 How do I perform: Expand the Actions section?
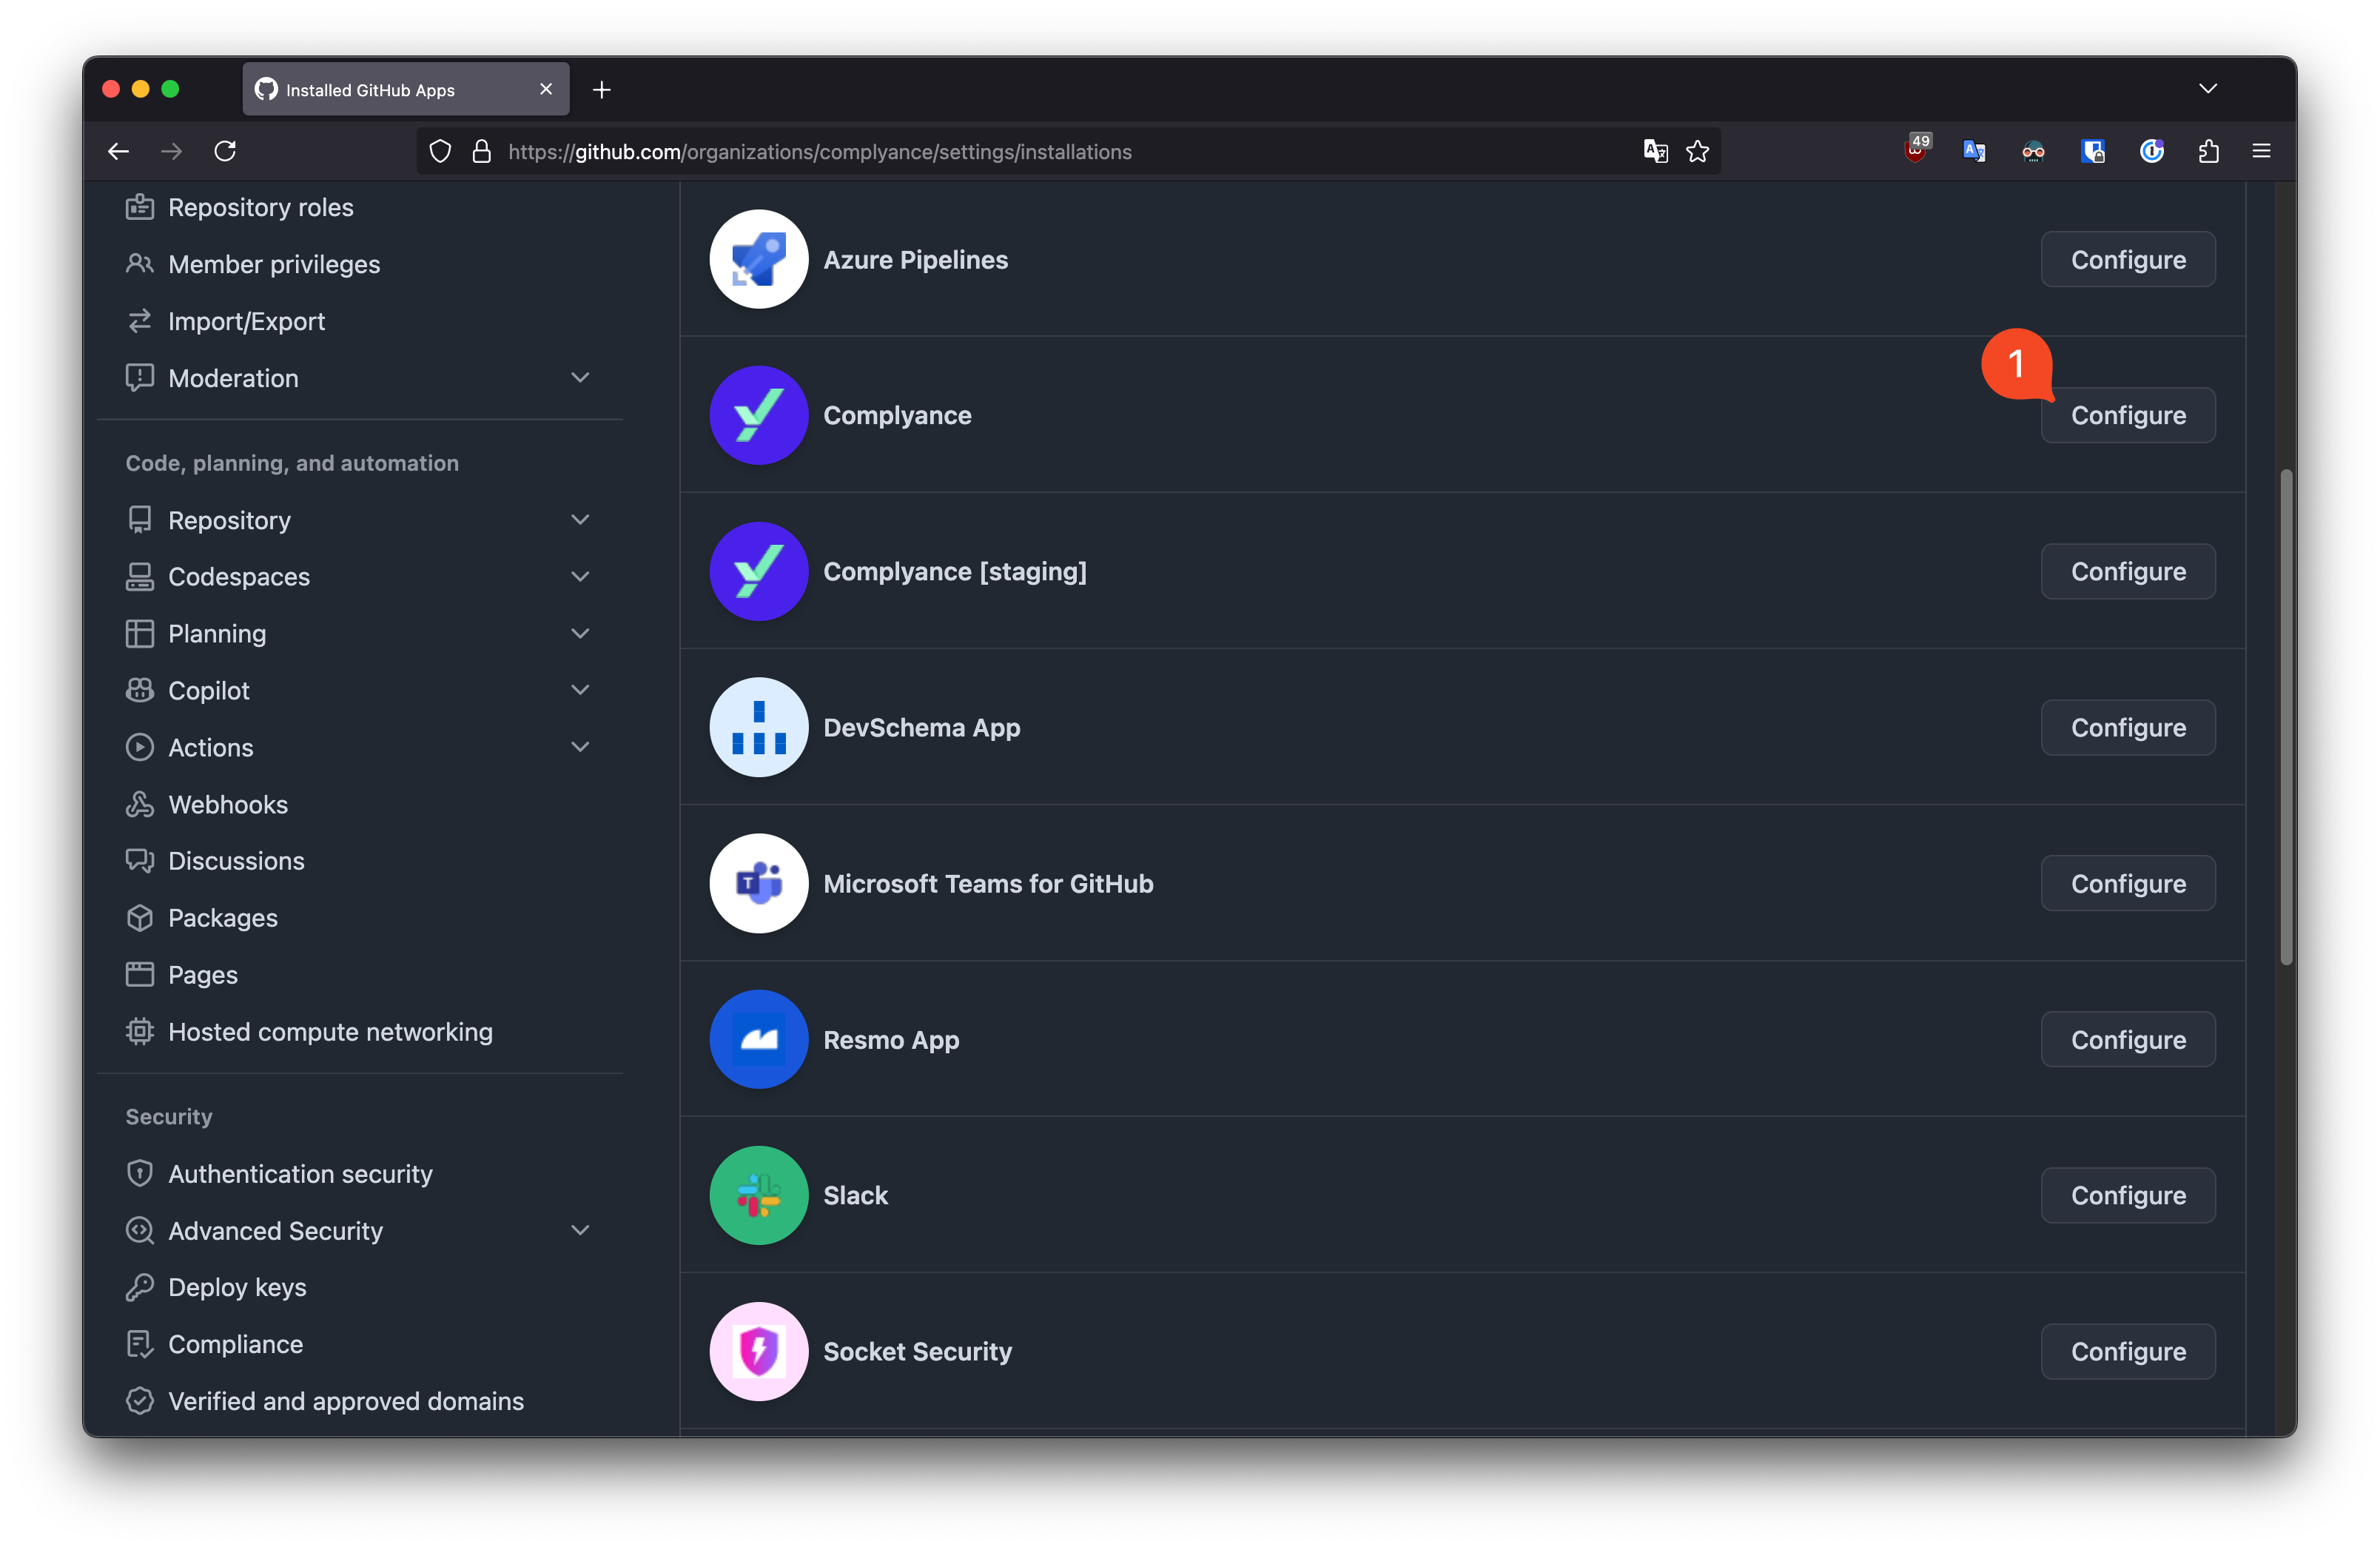(x=580, y=747)
